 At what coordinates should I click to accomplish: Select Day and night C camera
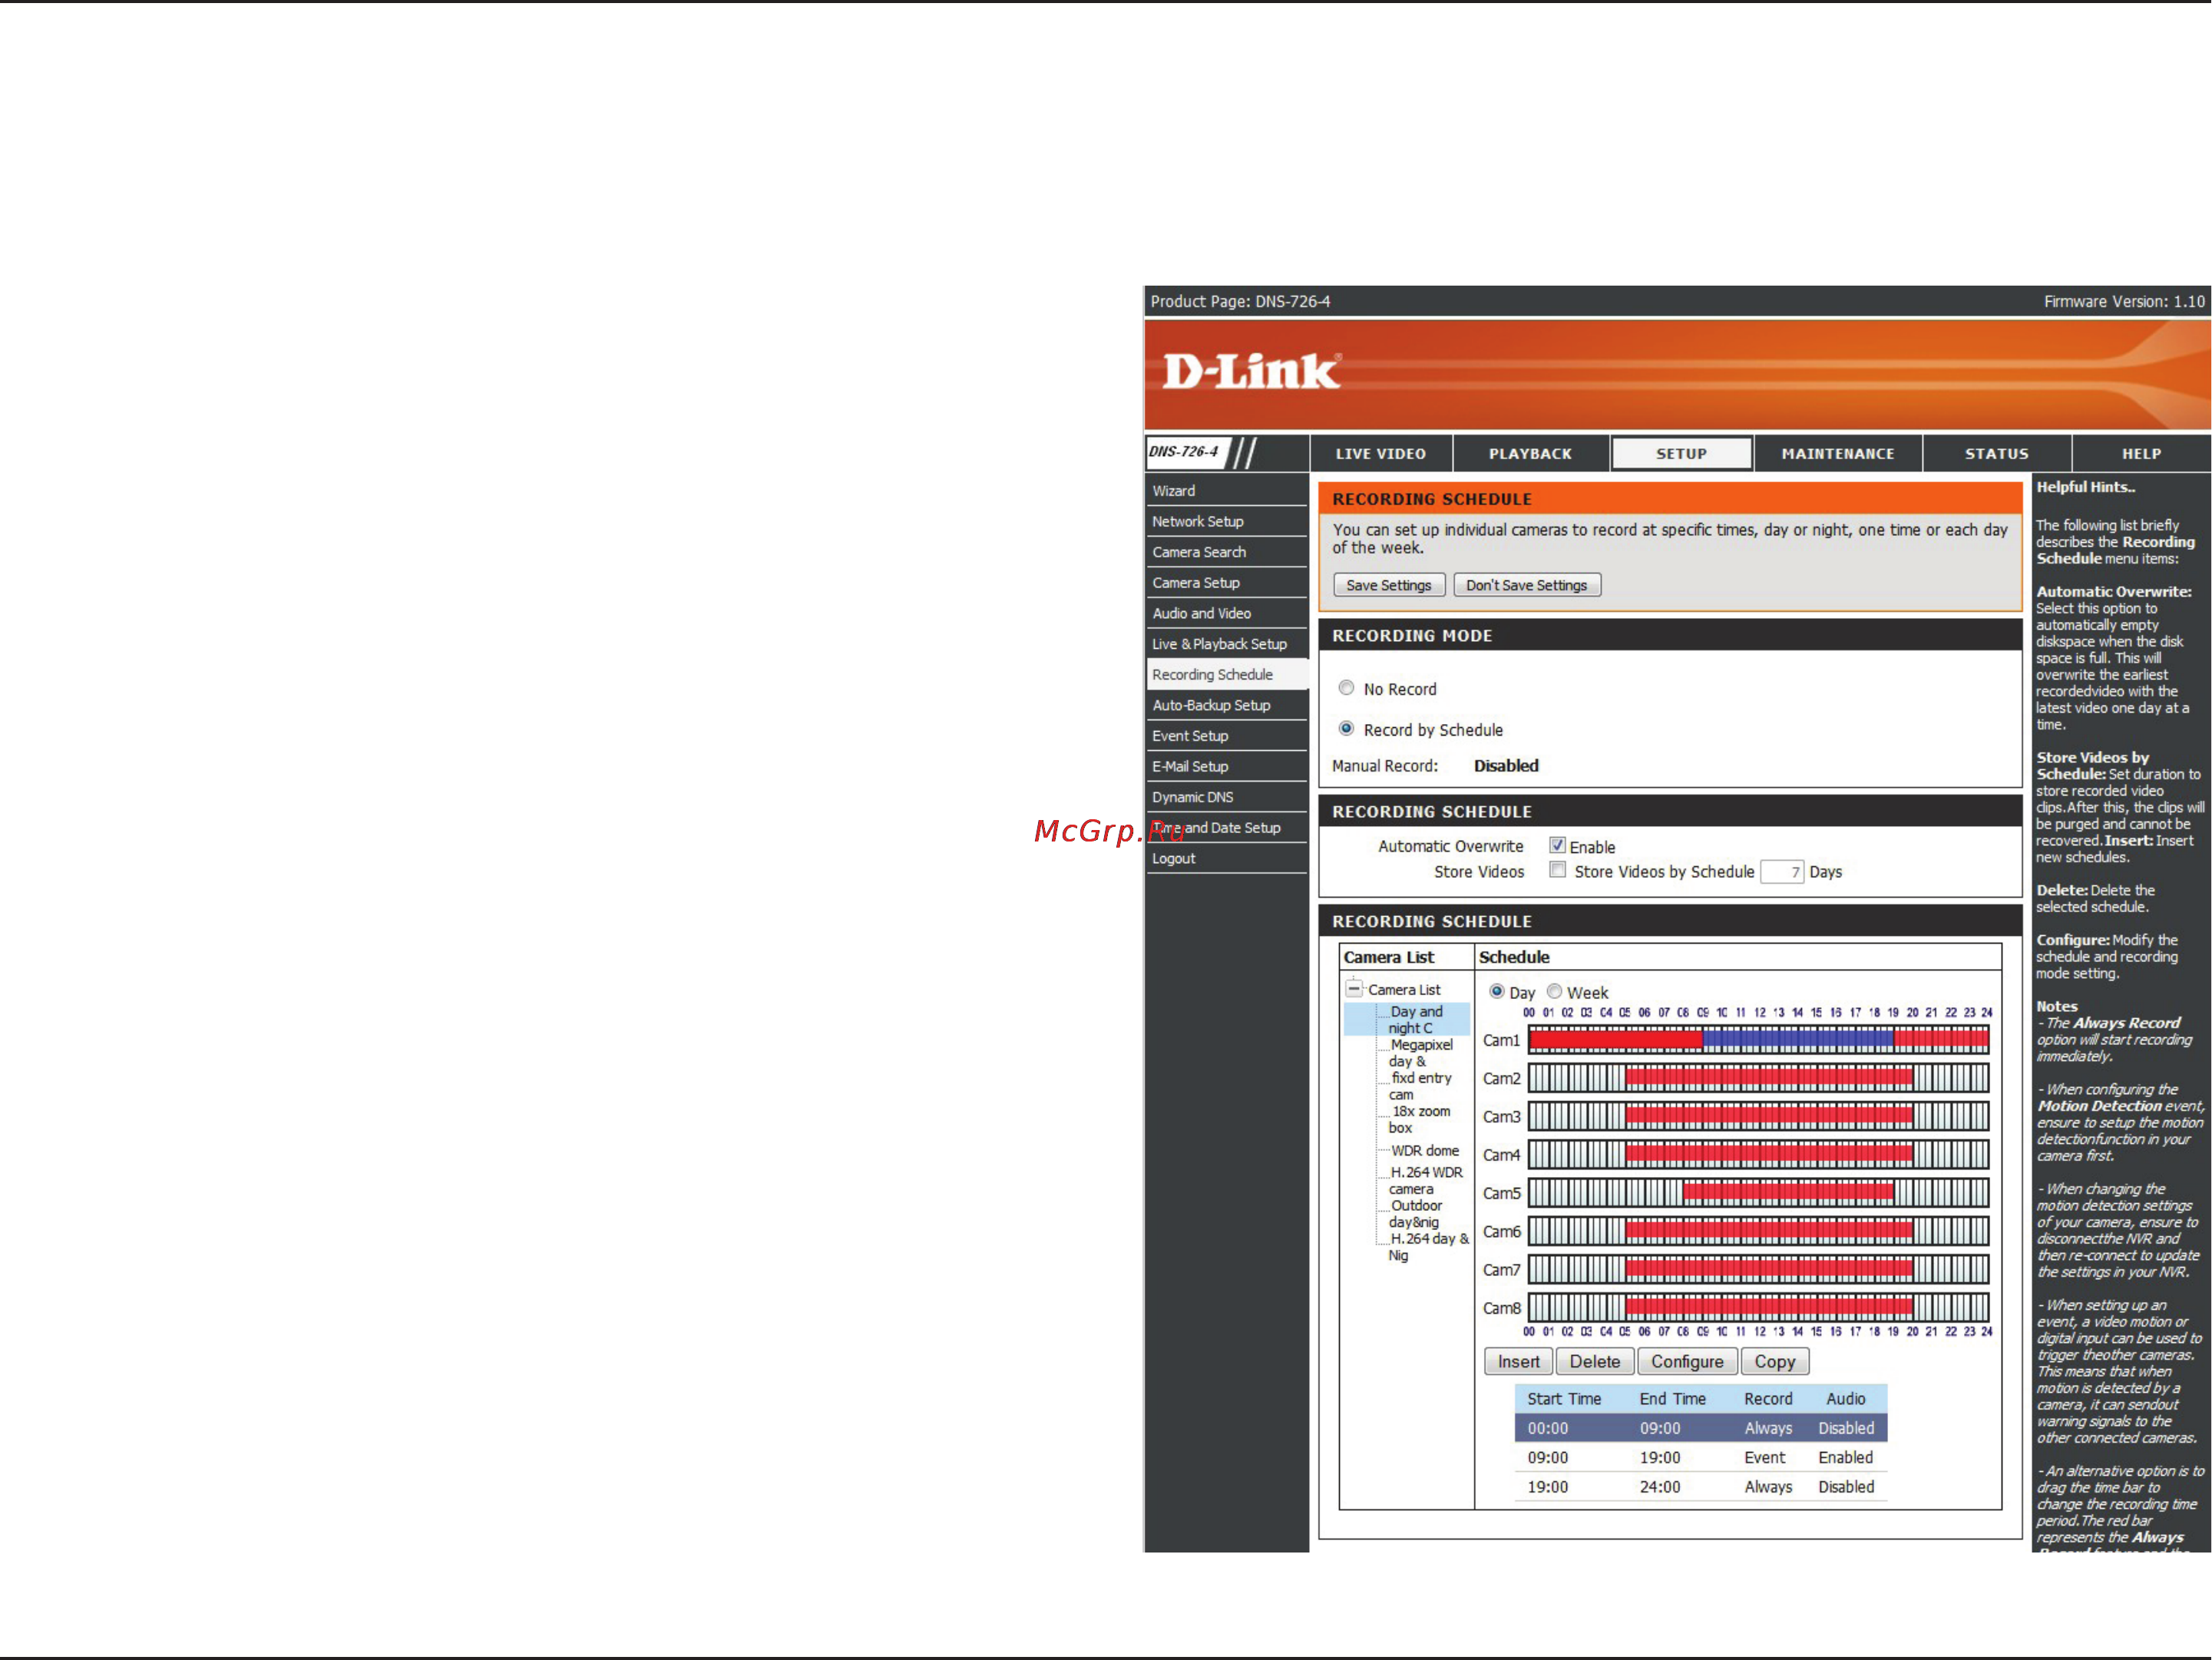point(1415,1020)
